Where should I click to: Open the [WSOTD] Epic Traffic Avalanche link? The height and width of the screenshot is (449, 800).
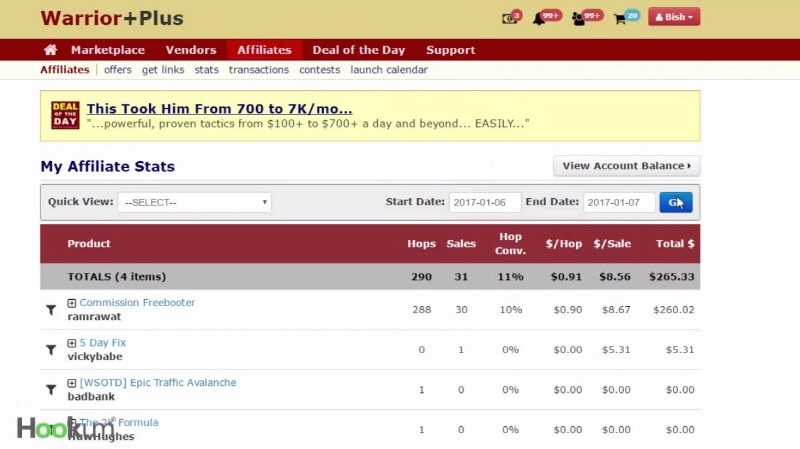(158, 382)
